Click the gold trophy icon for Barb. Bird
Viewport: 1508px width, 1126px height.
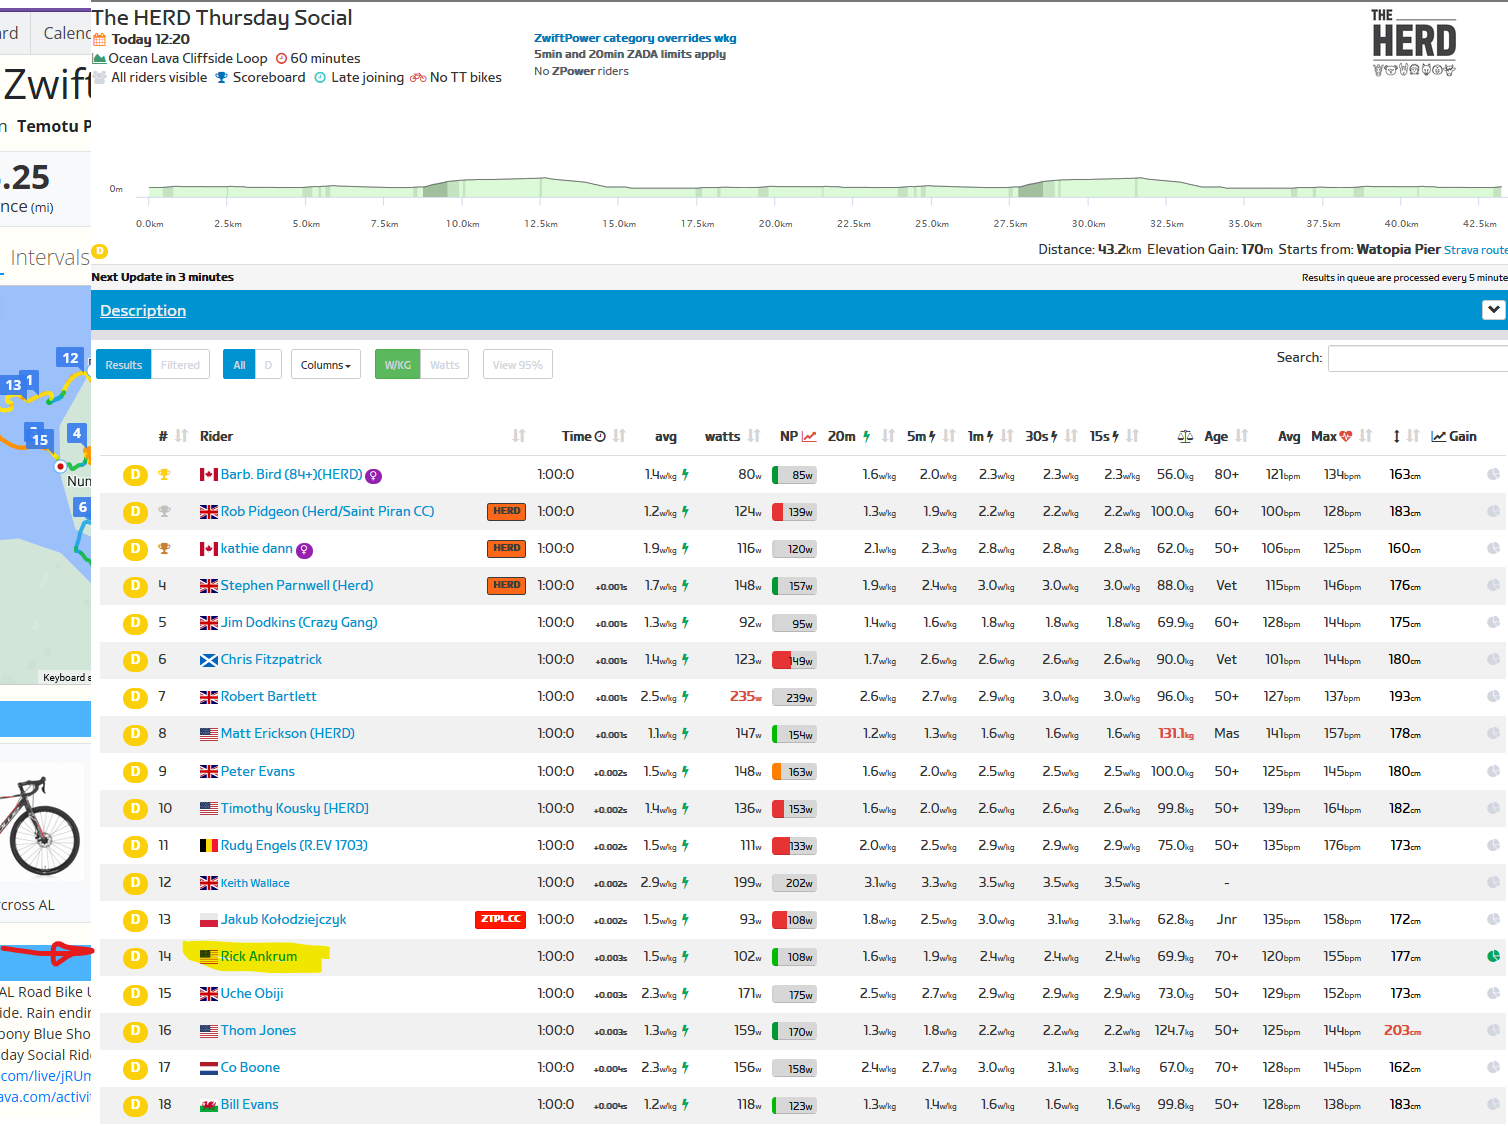click(x=164, y=474)
